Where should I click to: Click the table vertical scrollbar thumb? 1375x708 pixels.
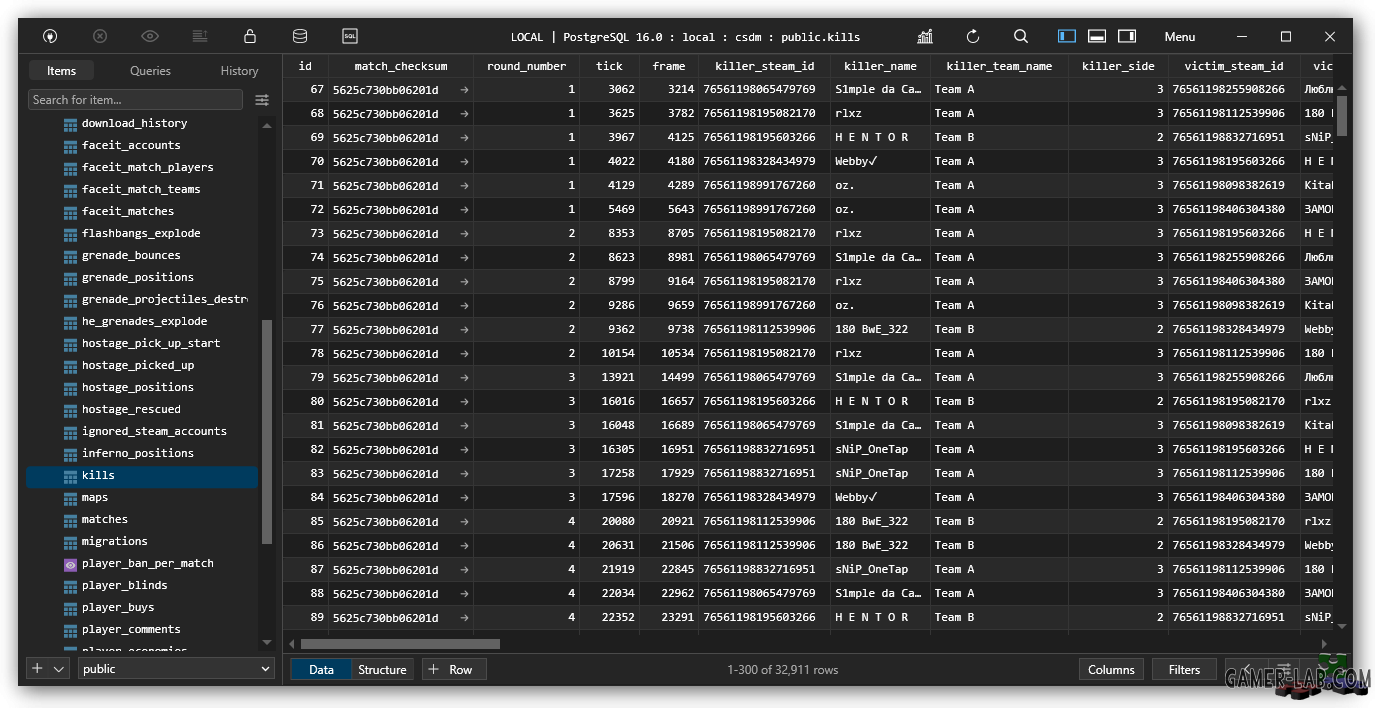pyautogui.click(x=1341, y=116)
